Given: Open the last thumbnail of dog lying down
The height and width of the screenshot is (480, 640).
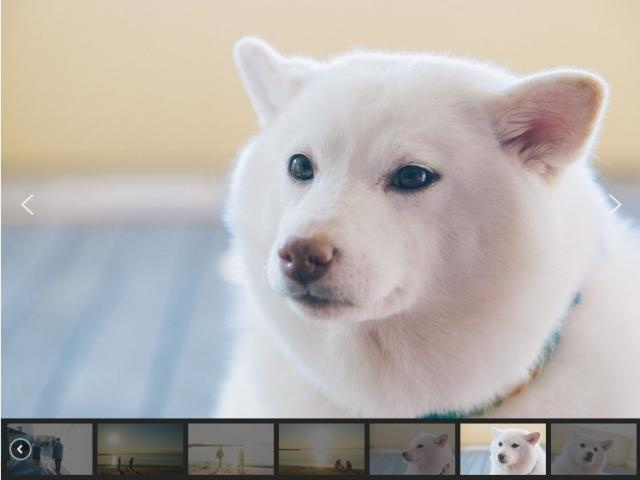Looking at the screenshot, I should click(x=593, y=449).
